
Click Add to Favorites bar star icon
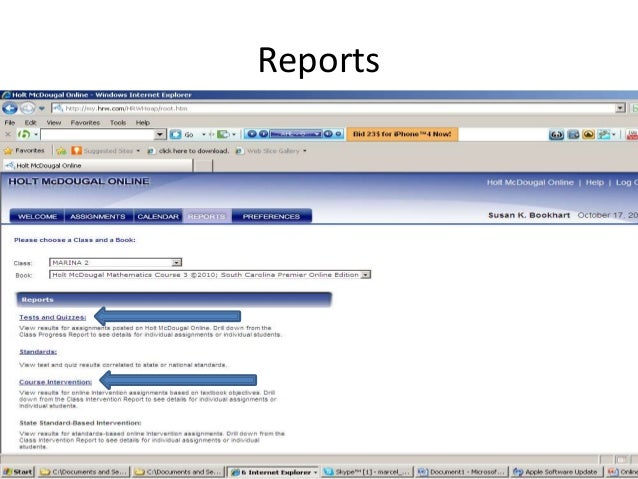click(x=61, y=151)
